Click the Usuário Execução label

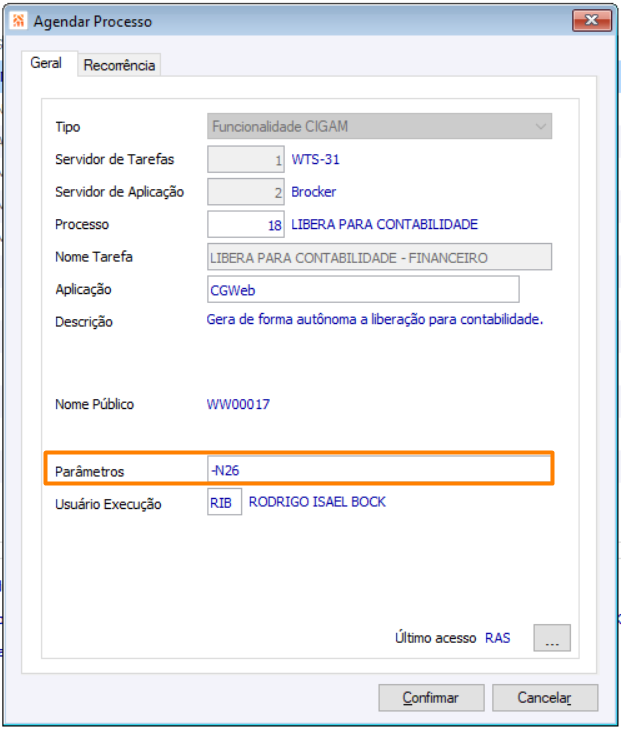108,504
